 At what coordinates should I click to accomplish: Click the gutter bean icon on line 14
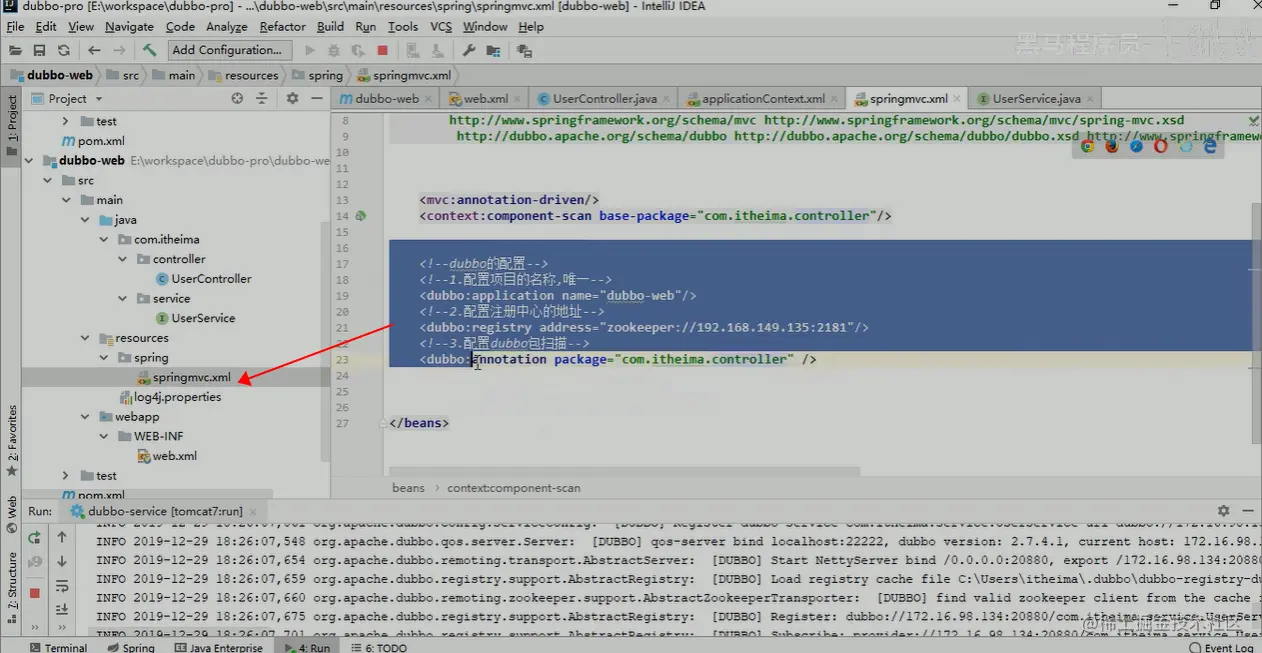361,216
